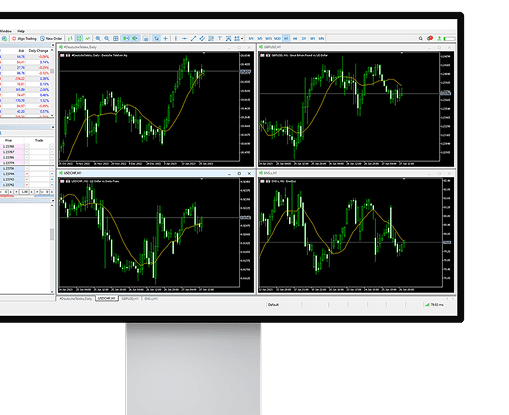Toggle the Algo Trading button
This screenshot has width=509, height=415.
[x=24, y=38]
